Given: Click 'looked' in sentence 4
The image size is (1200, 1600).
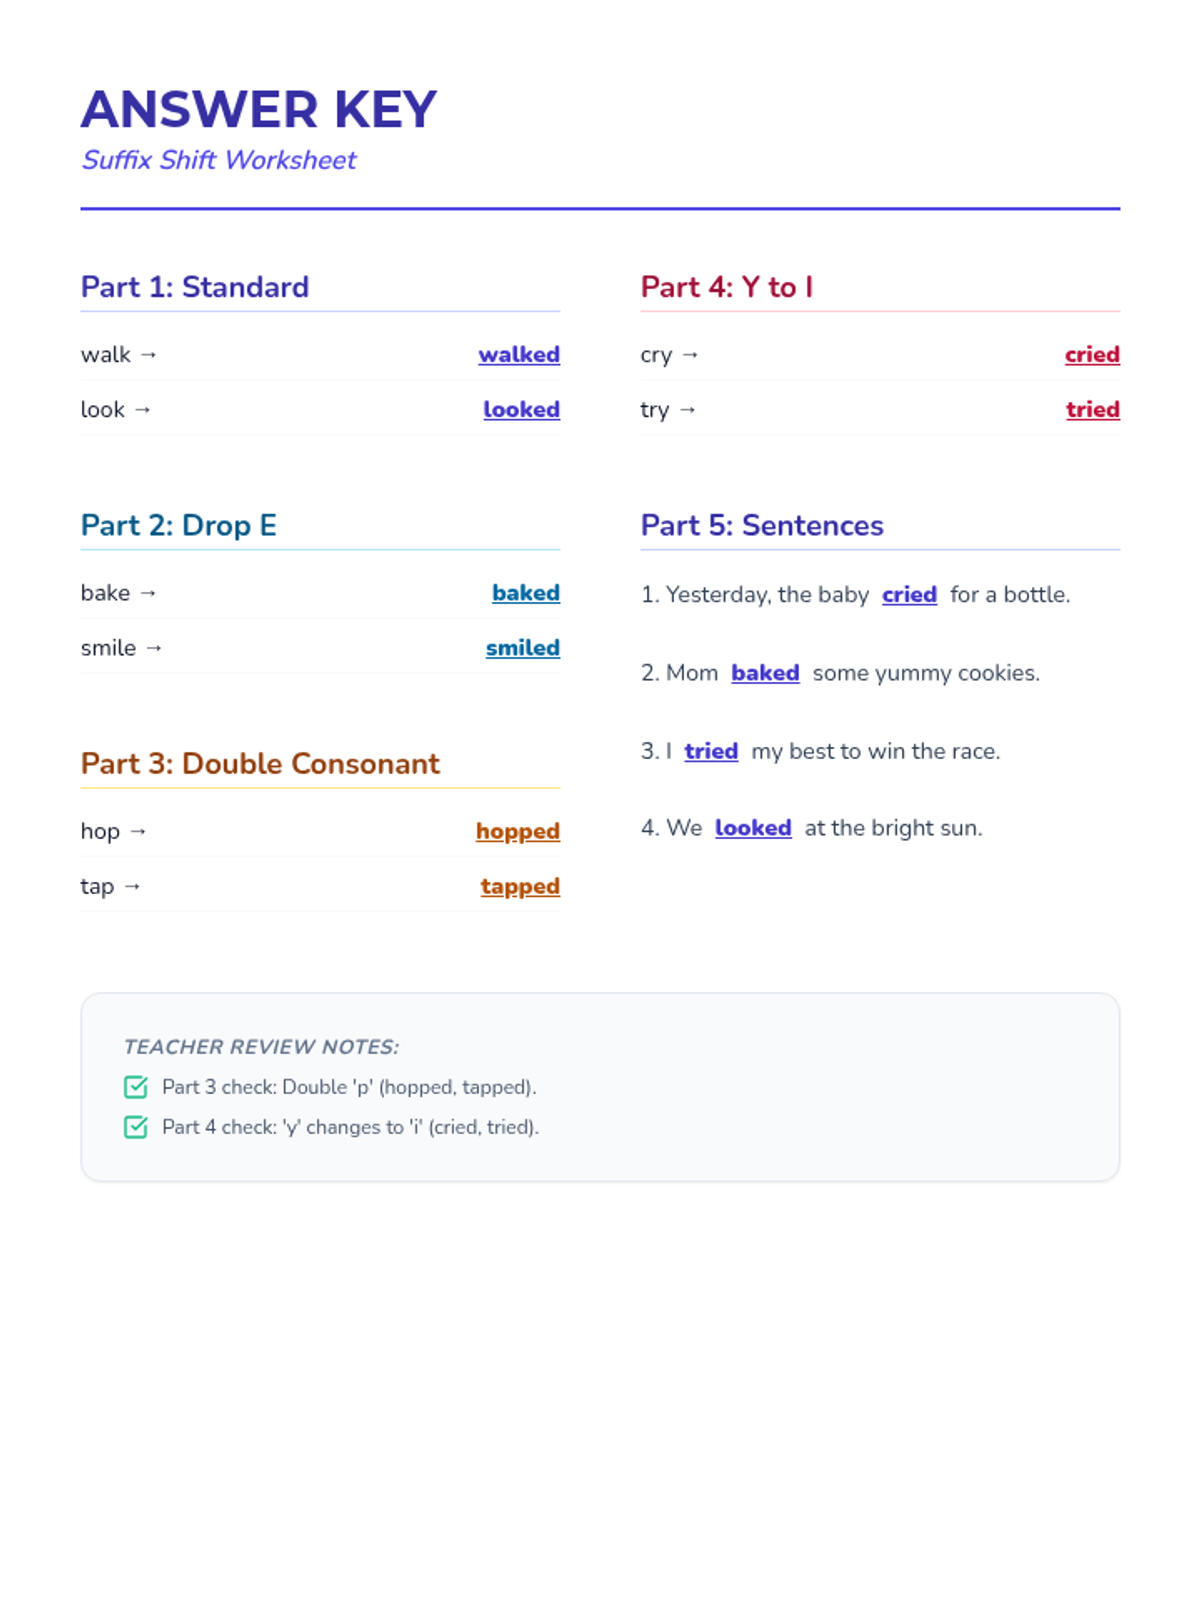Looking at the screenshot, I should tap(753, 828).
